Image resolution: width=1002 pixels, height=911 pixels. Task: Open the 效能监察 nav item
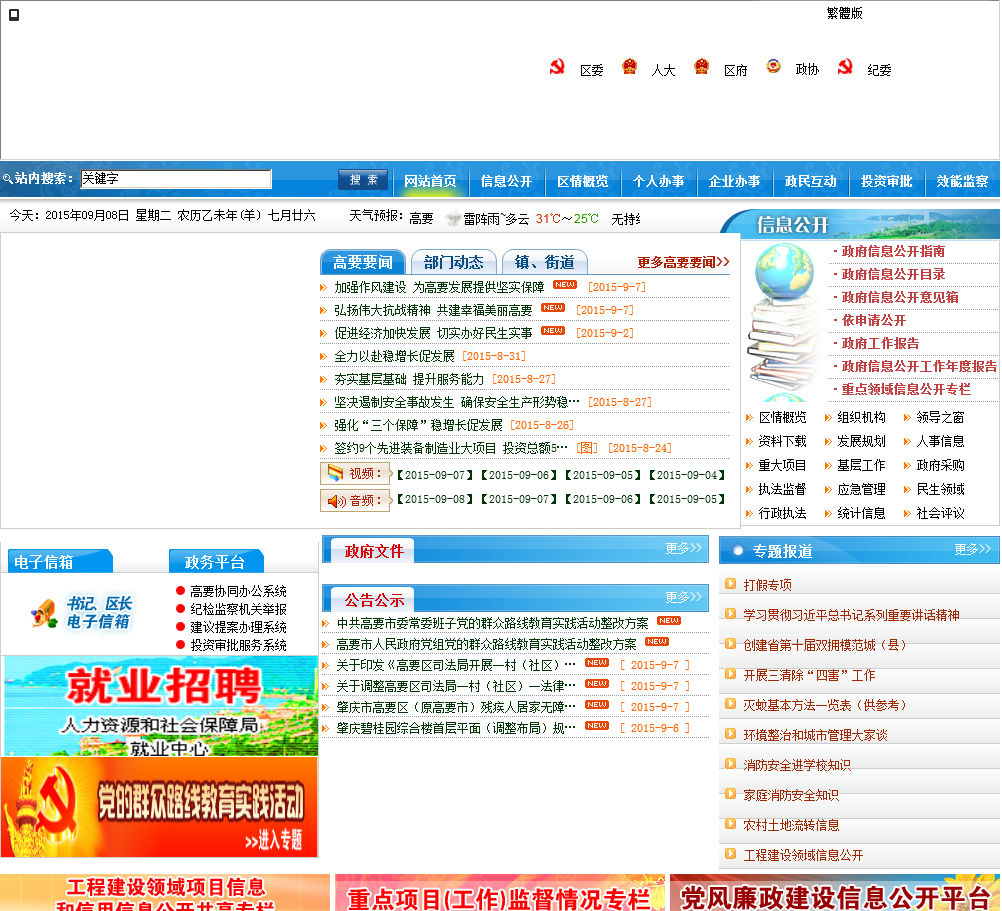point(962,181)
